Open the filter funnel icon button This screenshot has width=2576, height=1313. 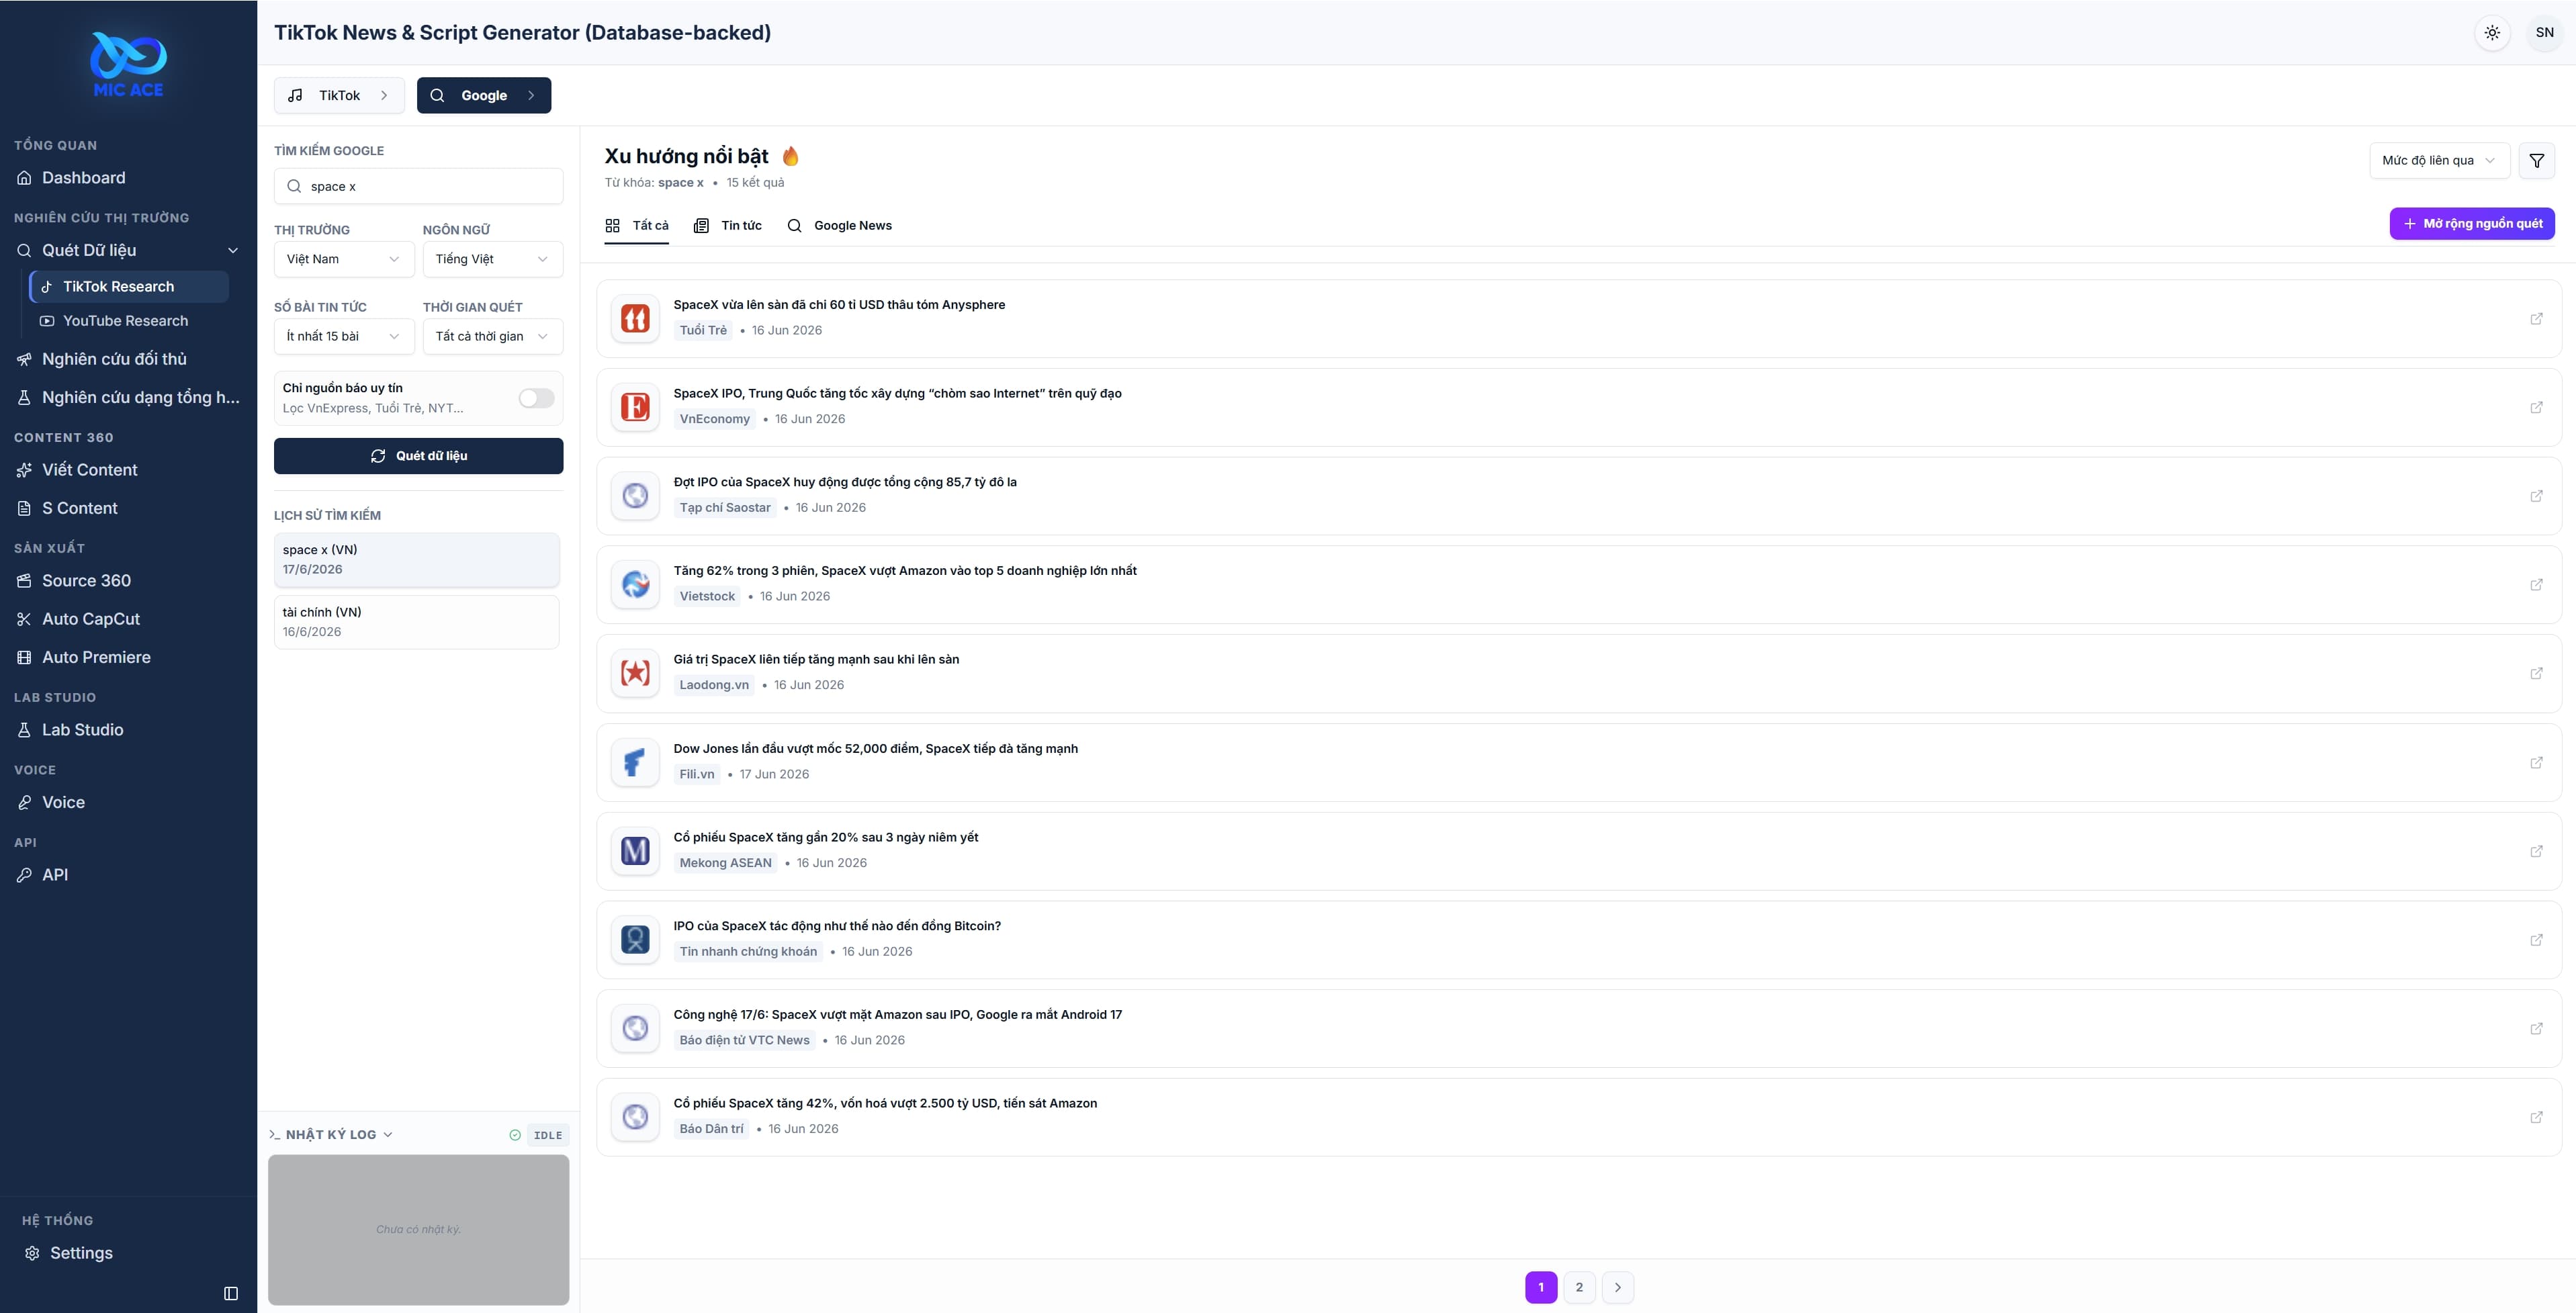point(2536,160)
